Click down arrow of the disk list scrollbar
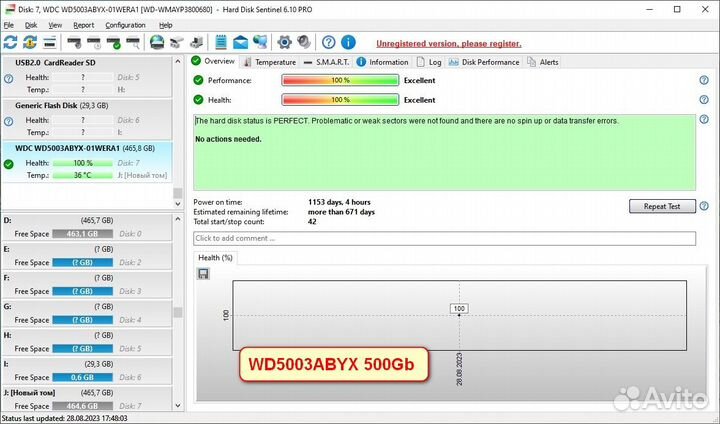The width and height of the screenshot is (720, 424). click(x=178, y=204)
